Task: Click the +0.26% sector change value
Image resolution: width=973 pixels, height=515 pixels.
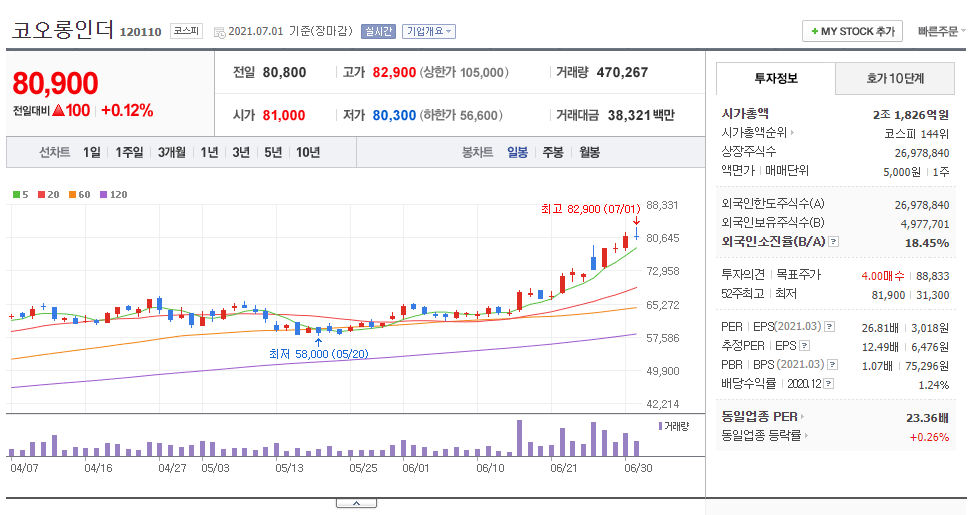Action: (930, 437)
